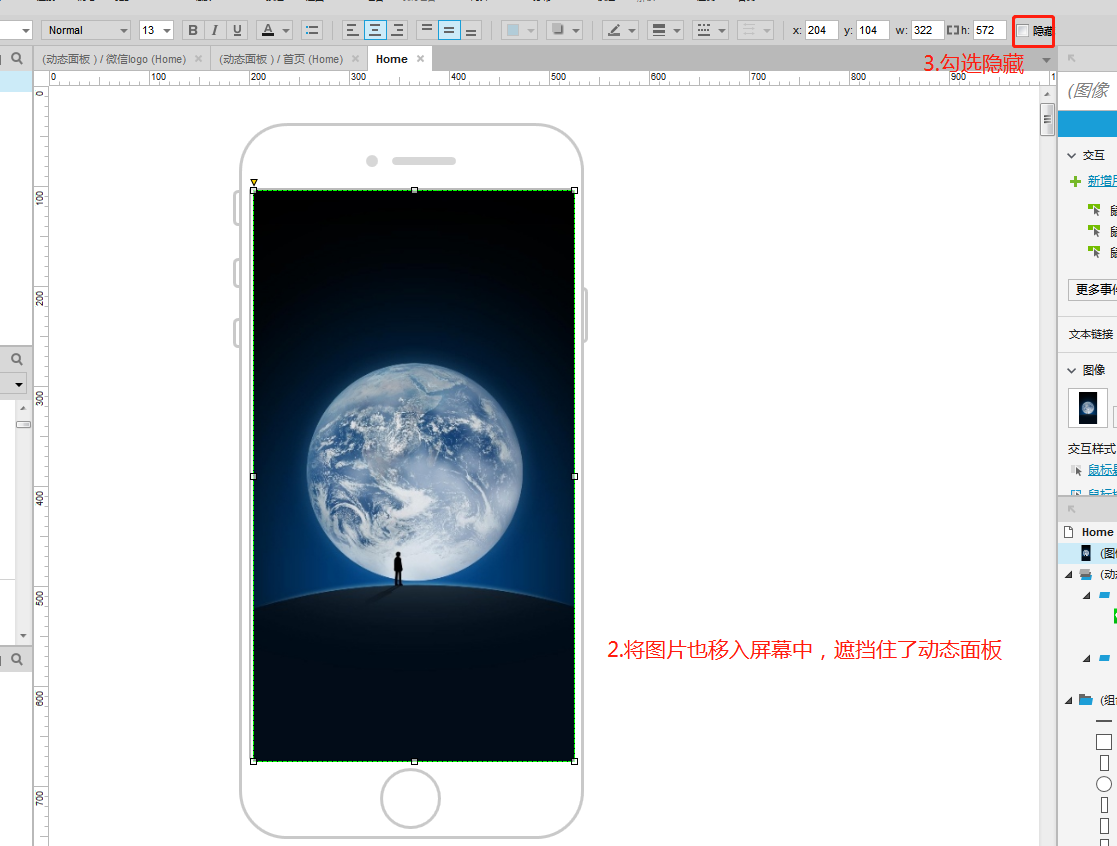Click third mouse event icon under 交互

coord(1094,252)
